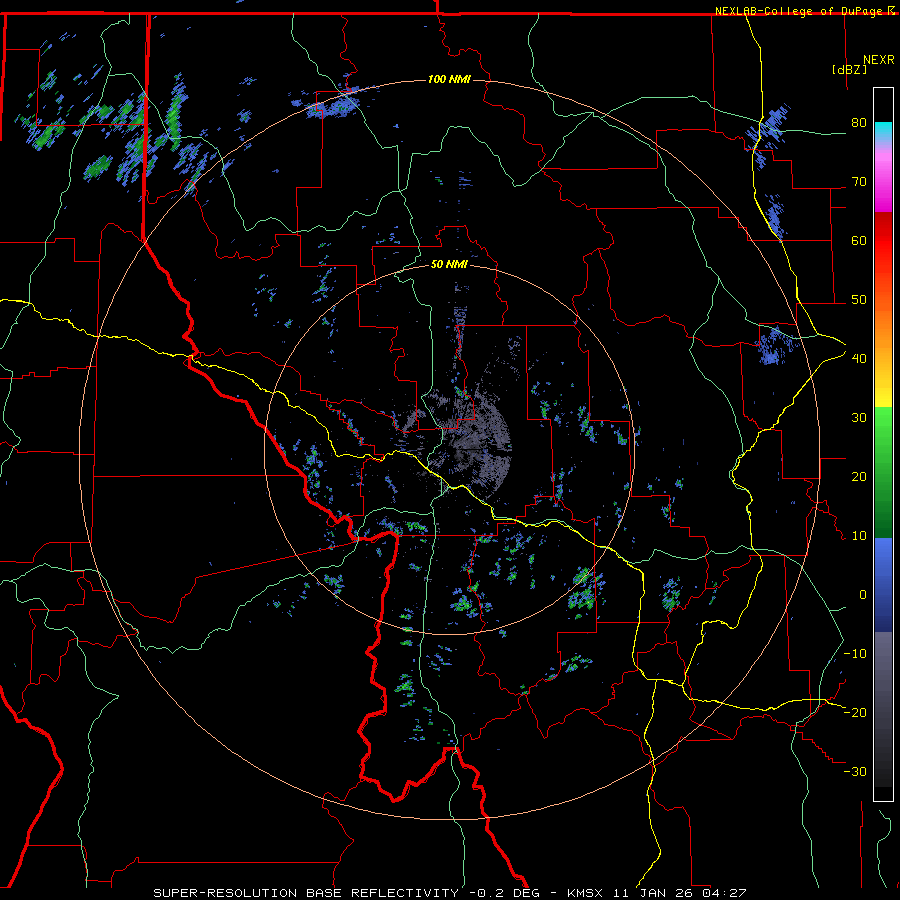Click the cyan top band of color bar

tap(883, 132)
